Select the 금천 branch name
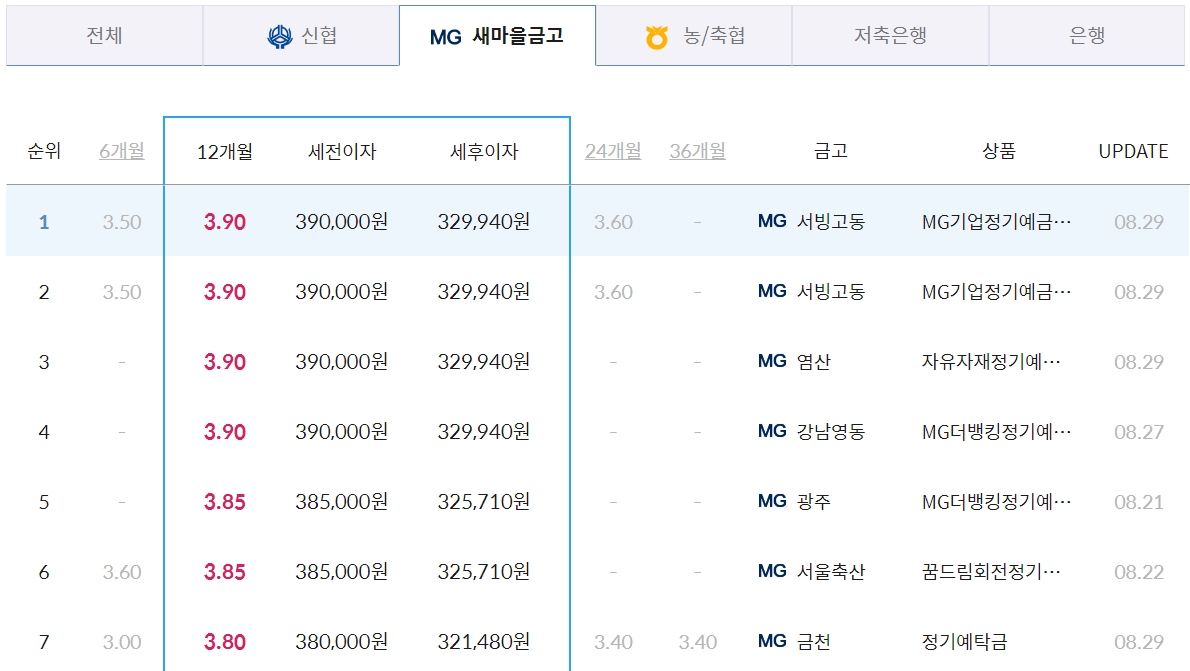This screenshot has height=671, width=1190. pyautogui.click(x=814, y=641)
